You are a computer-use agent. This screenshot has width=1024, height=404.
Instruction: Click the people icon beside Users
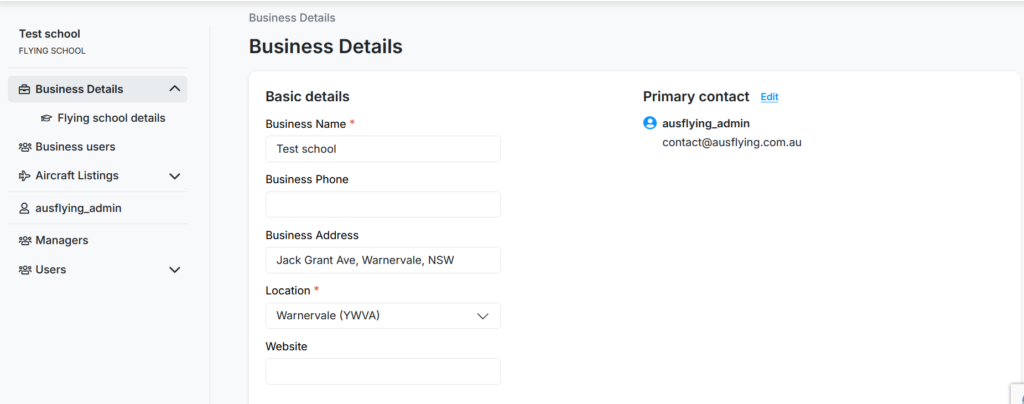point(25,270)
